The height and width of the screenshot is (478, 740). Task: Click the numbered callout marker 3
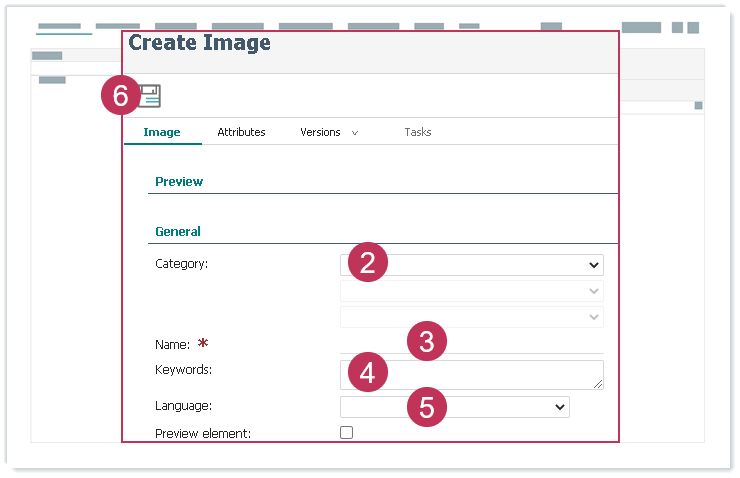coord(426,341)
